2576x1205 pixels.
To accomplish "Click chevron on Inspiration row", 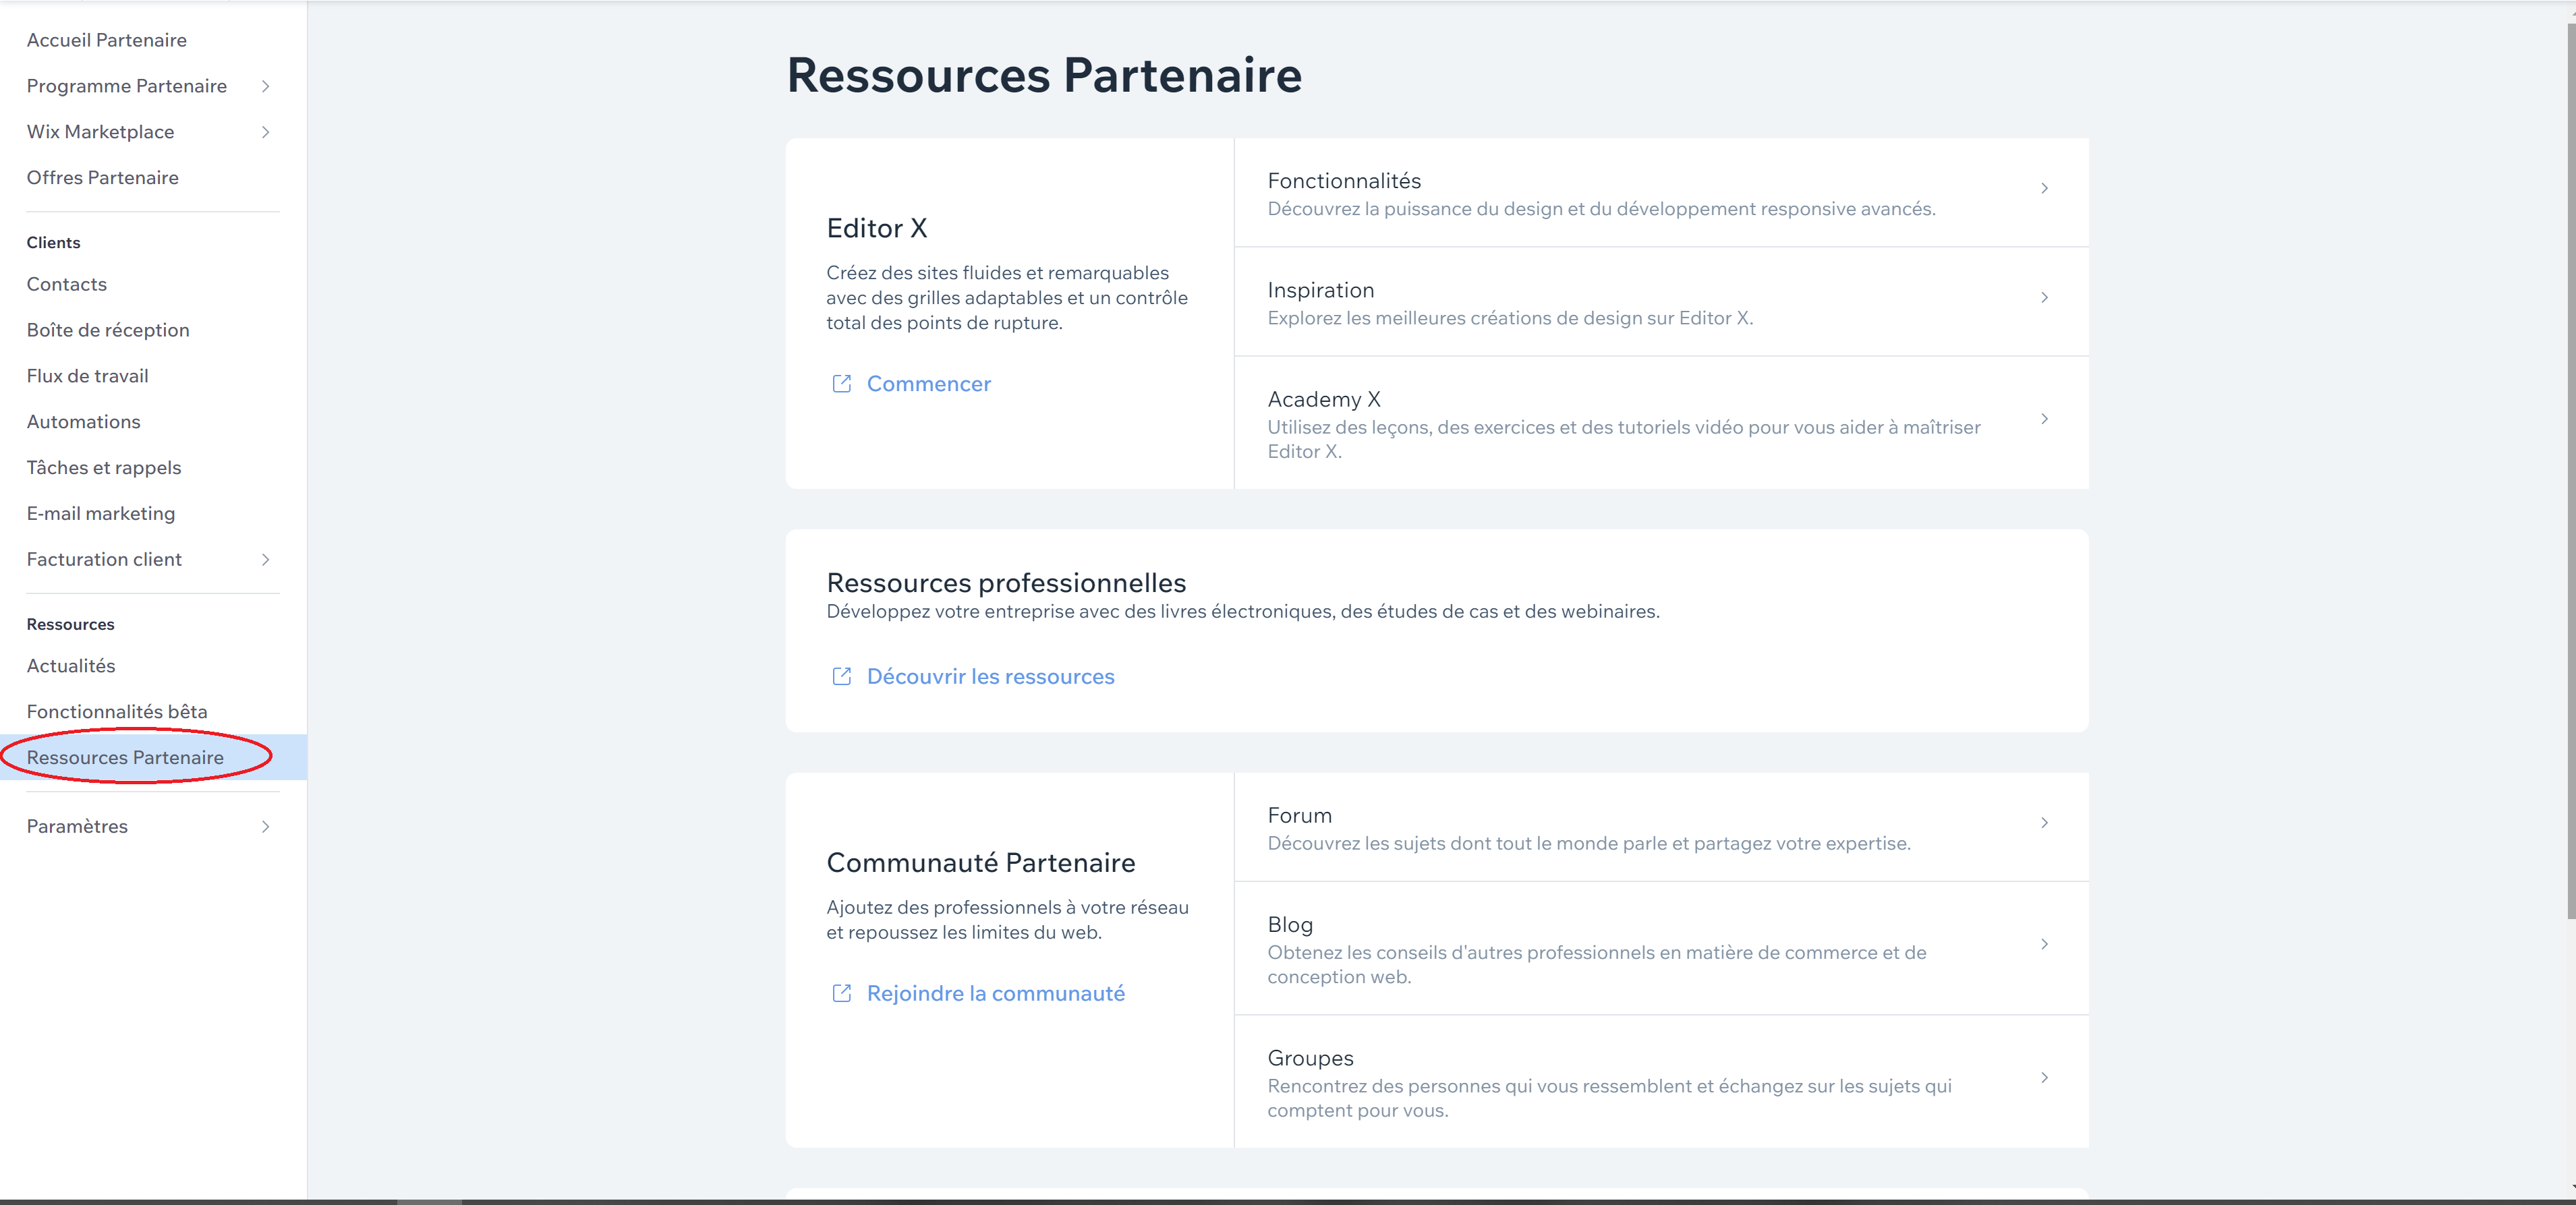I will pyautogui.click(x=2044, y=297).
